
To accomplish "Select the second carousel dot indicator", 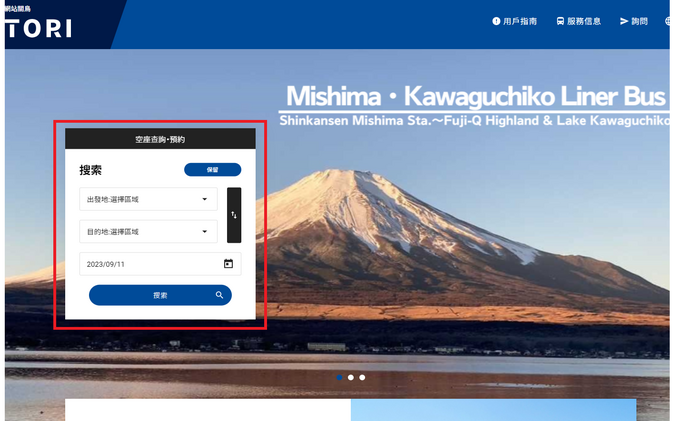I will click(350, 377).
